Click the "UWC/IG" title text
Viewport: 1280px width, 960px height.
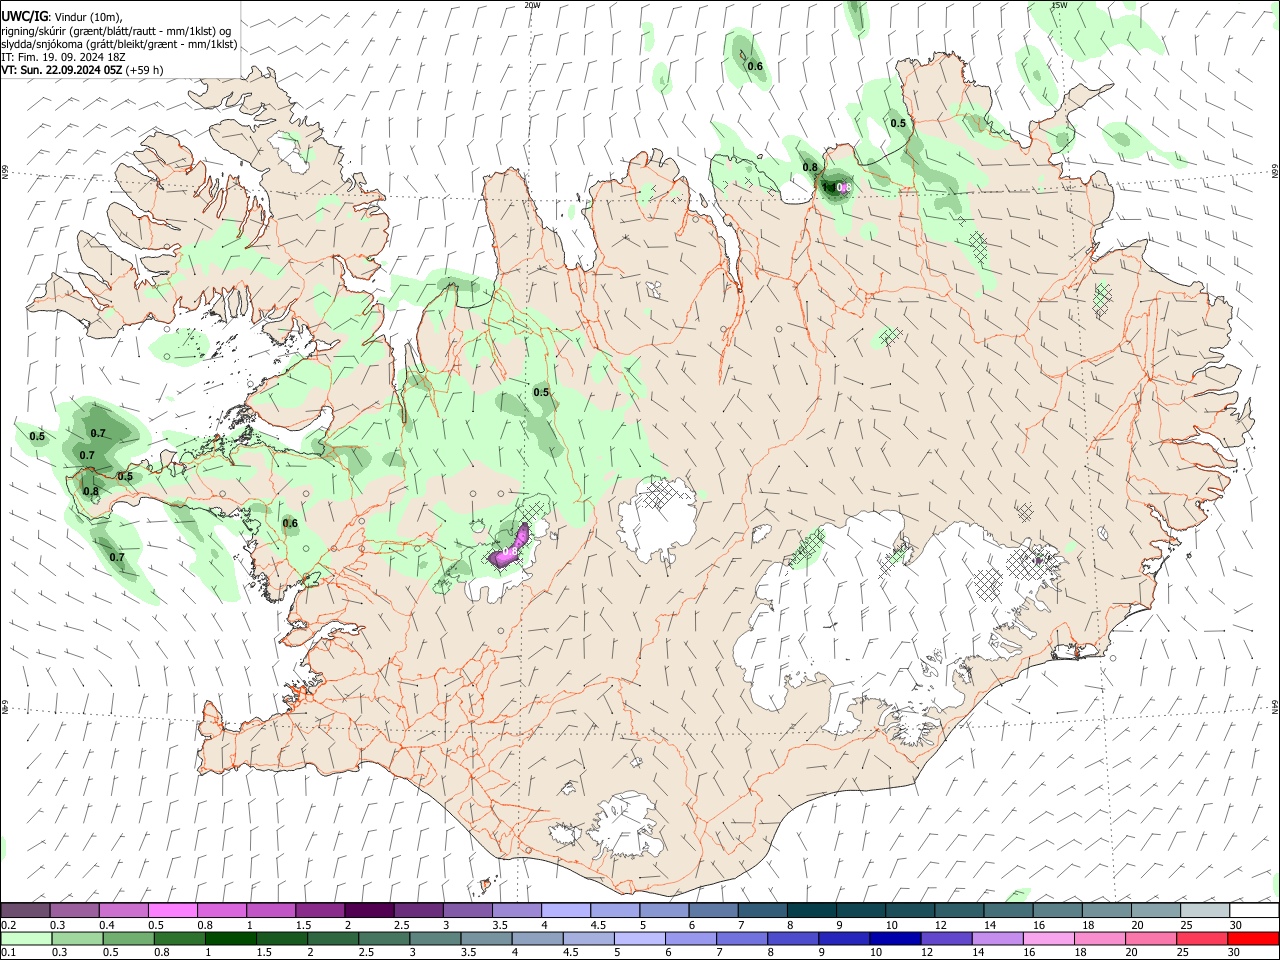(25, 16)
